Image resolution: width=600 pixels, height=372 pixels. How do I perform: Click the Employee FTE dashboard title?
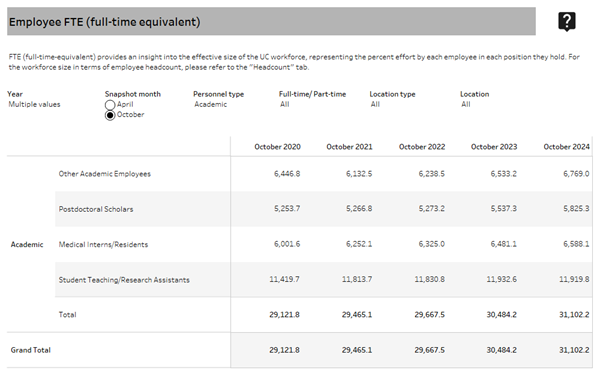pyautogui.click(x=104, y=22)
